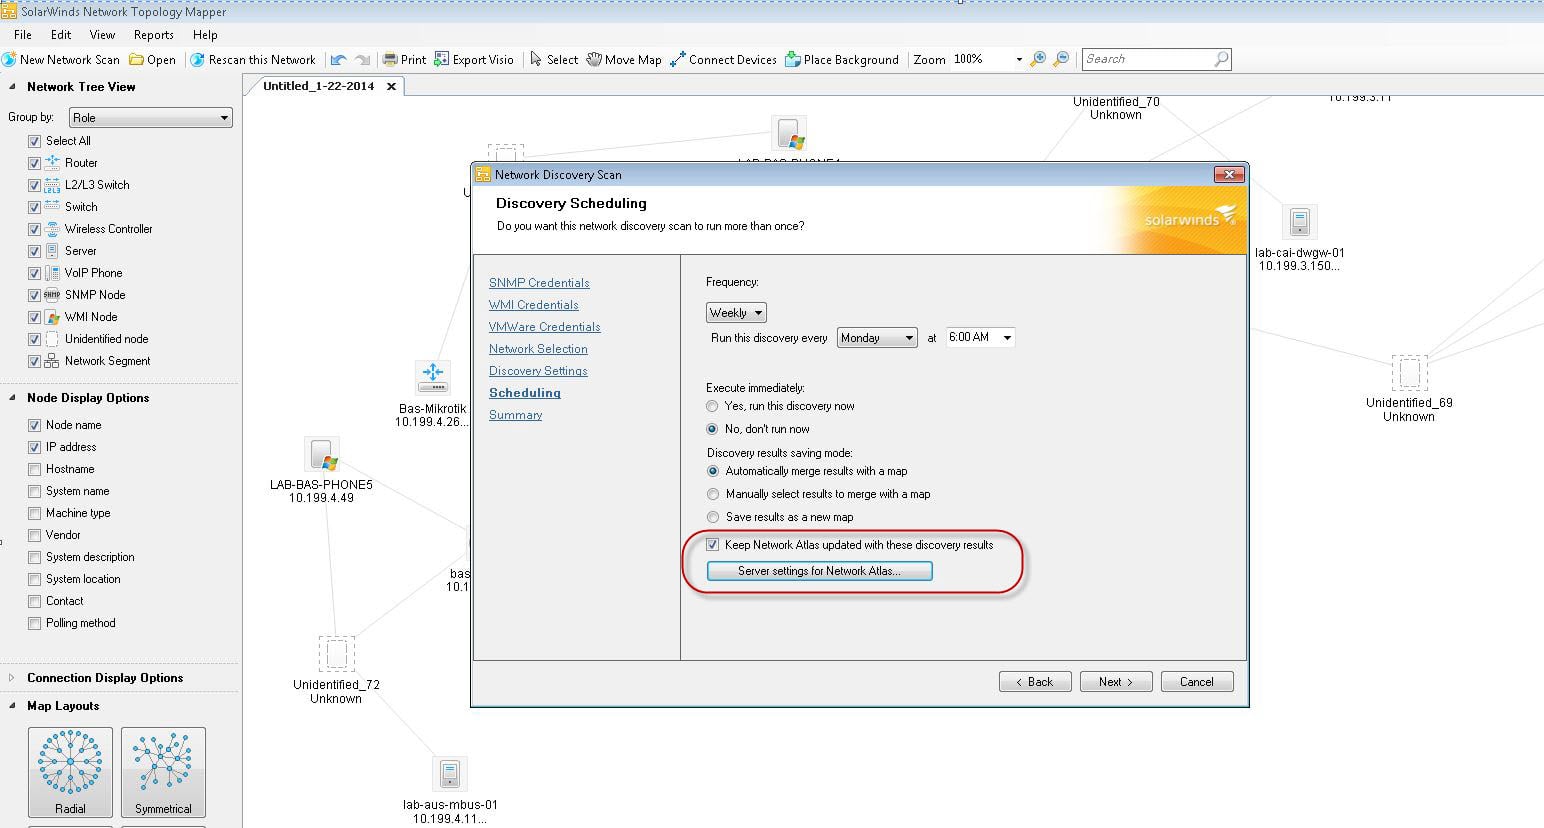Switch to the Untitled_1-22-2014 tab
The width and height of the screenshot is (1544, 828).
tap(318, 86)
